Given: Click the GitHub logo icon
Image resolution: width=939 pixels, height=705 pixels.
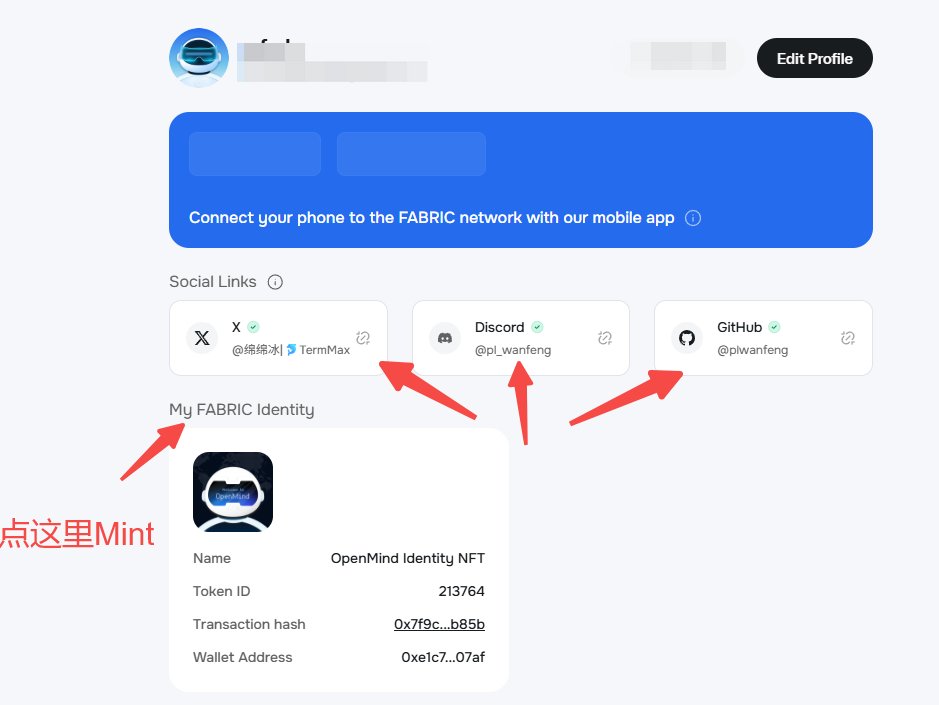Looking at the screenshot, I should pyautogui.click(x=687, y=338).
